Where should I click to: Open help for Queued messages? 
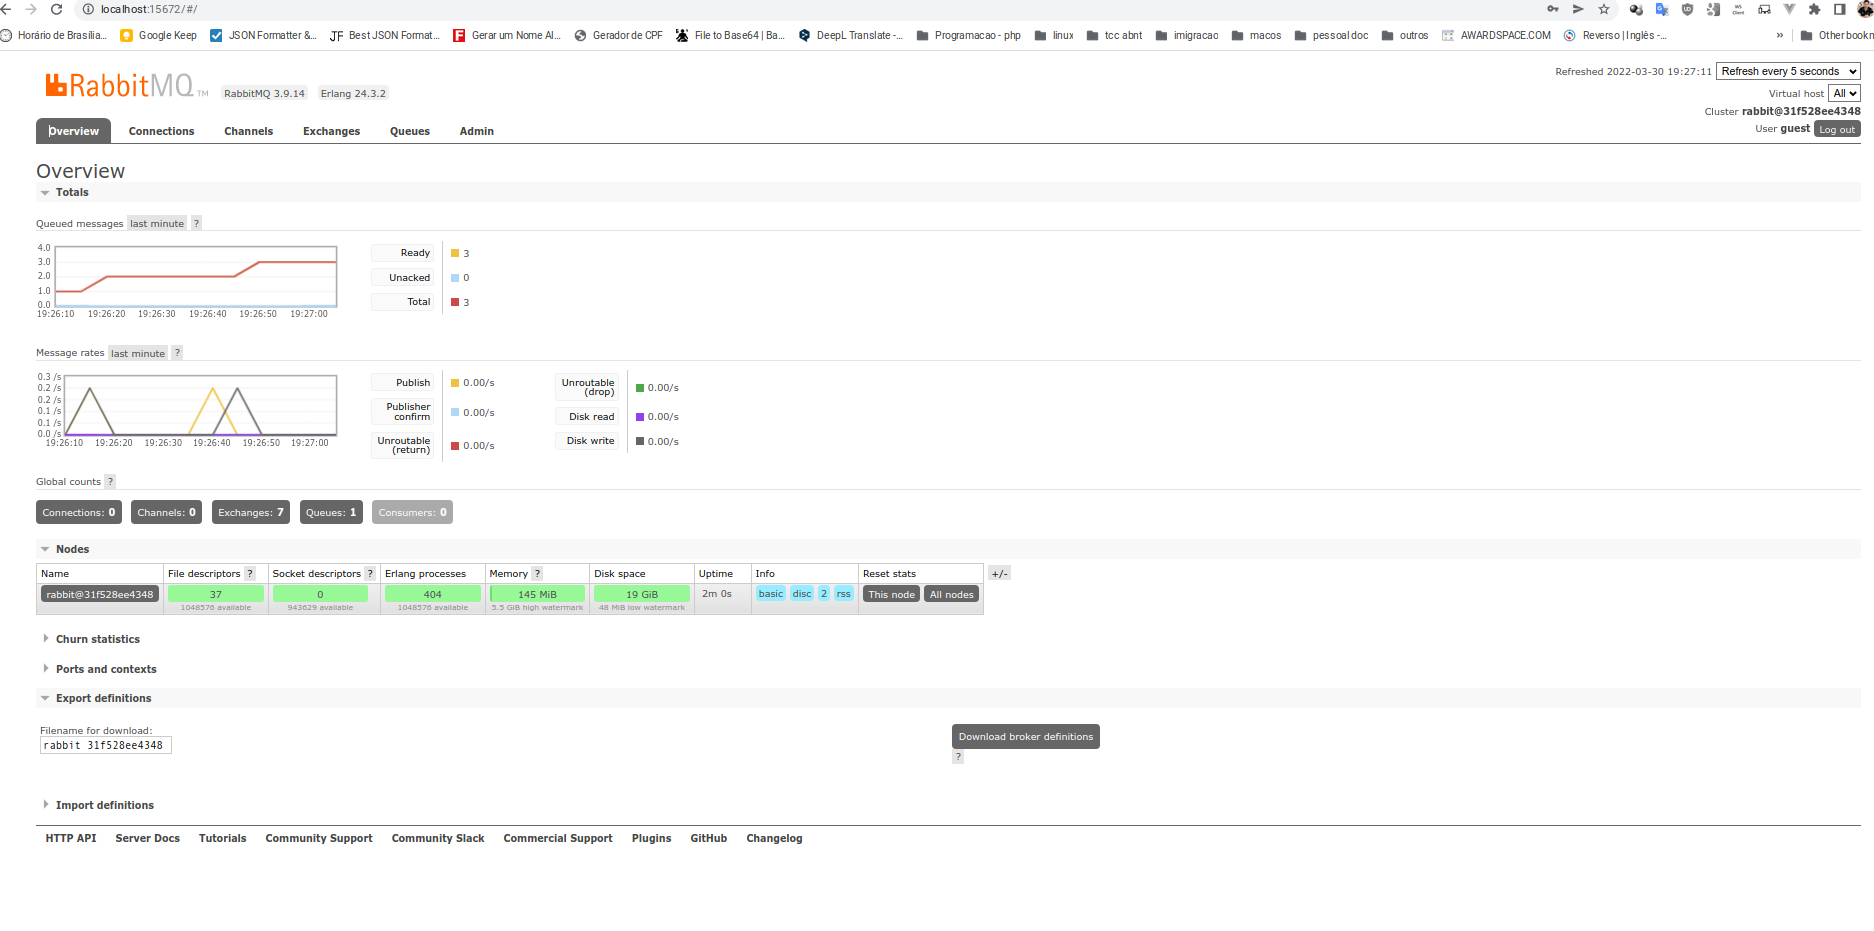point(196,223)
